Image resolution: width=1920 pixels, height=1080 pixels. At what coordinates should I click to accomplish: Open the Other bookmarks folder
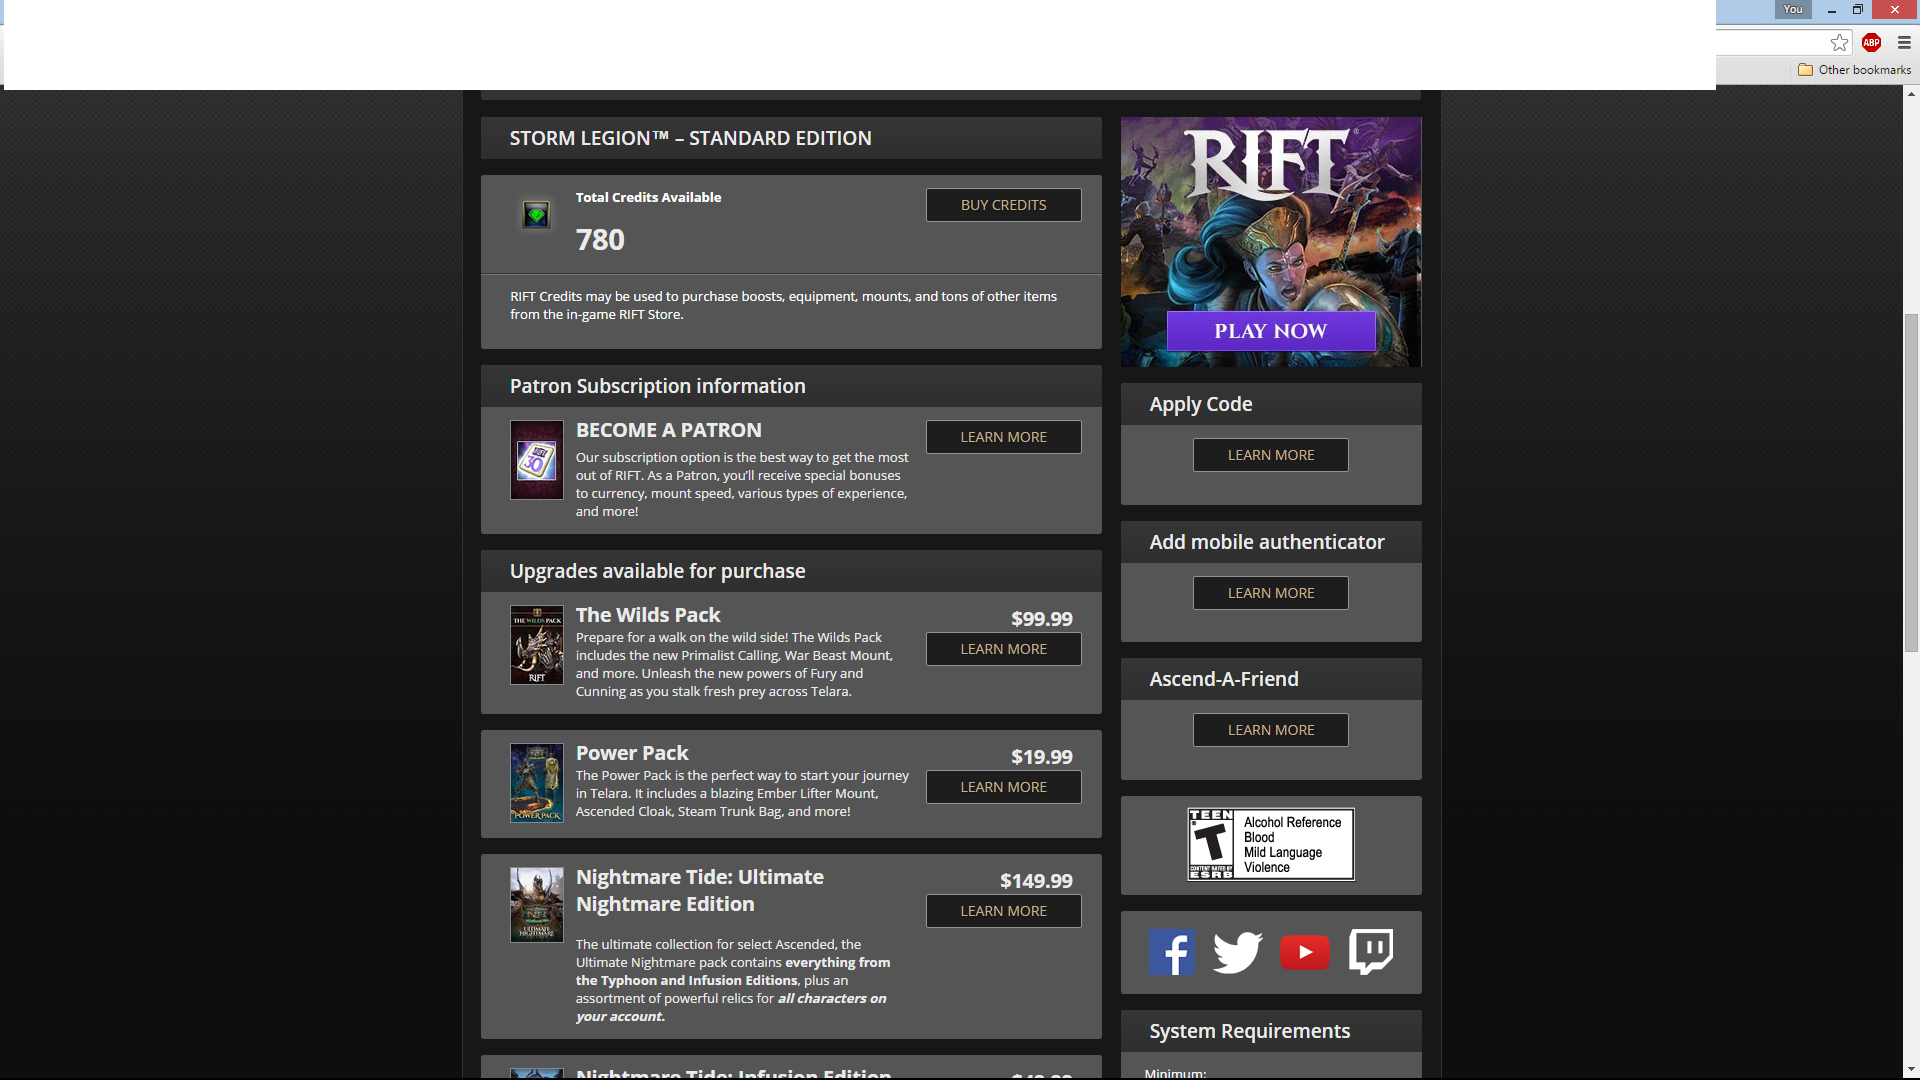pos(1855,70)
